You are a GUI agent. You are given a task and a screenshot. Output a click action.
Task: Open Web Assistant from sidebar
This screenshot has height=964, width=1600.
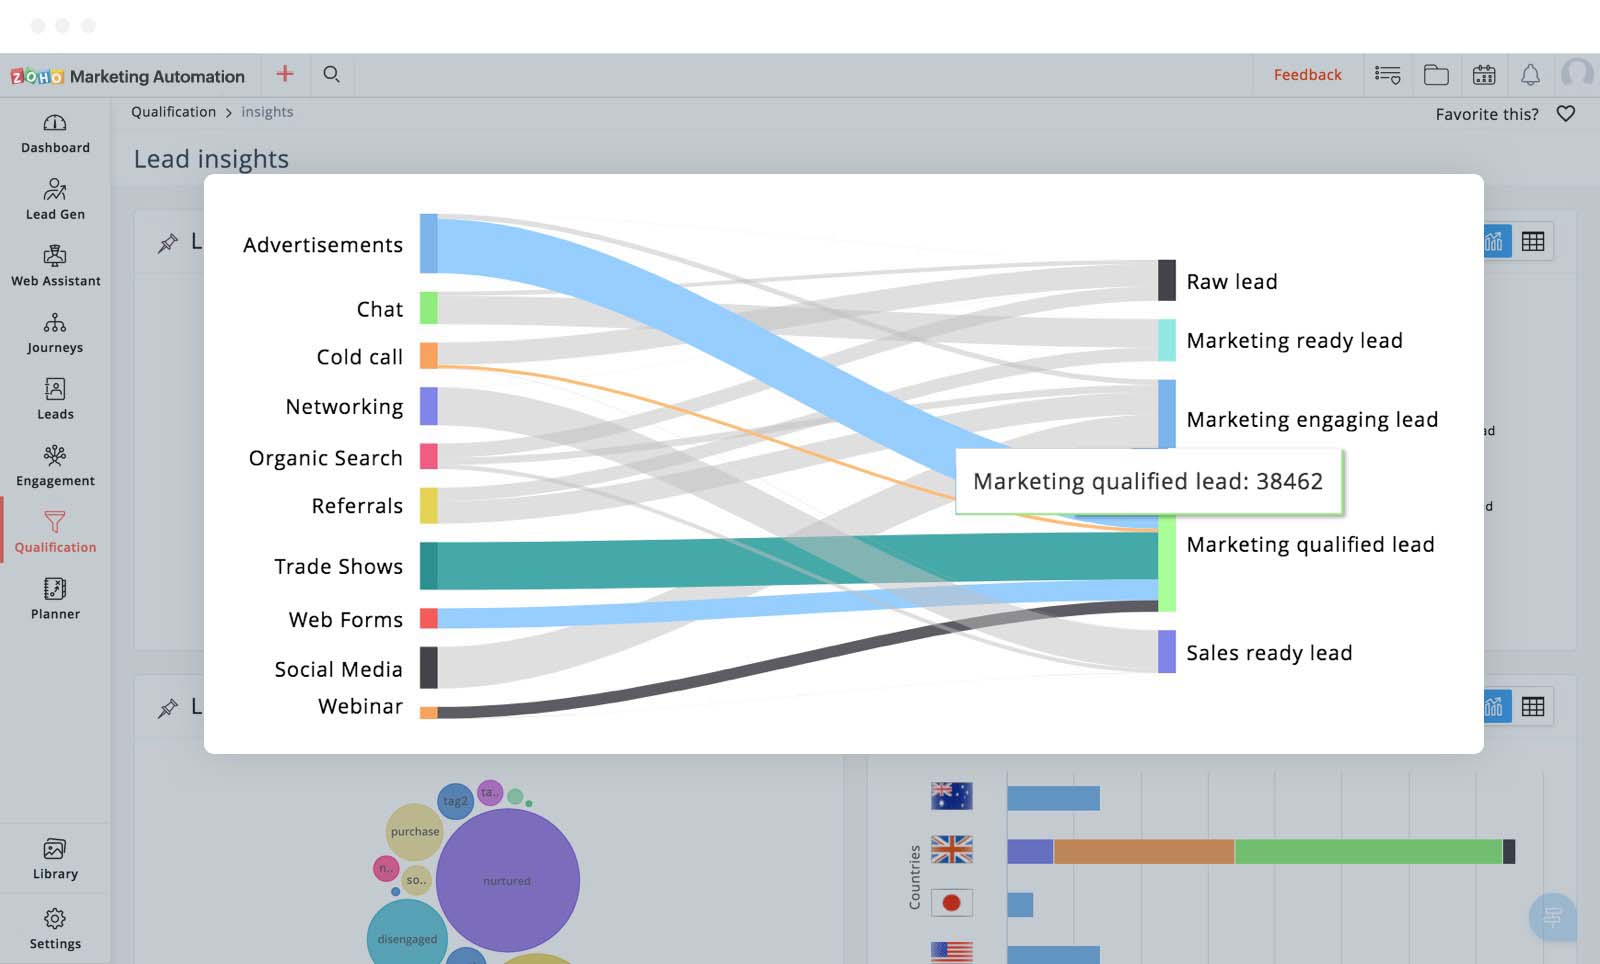pyautogui.click(x=55, y=267)
